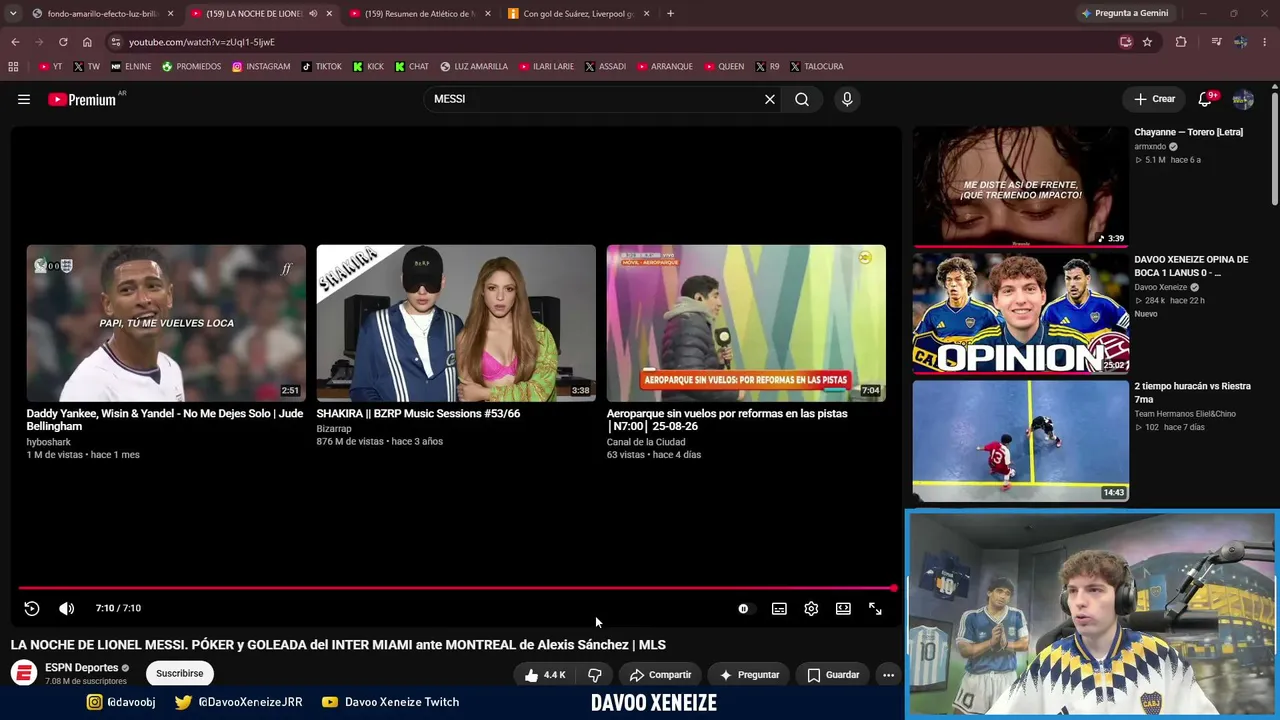Like the video with 4.4 K likes

pyautogui.click(x=545, y=675)
